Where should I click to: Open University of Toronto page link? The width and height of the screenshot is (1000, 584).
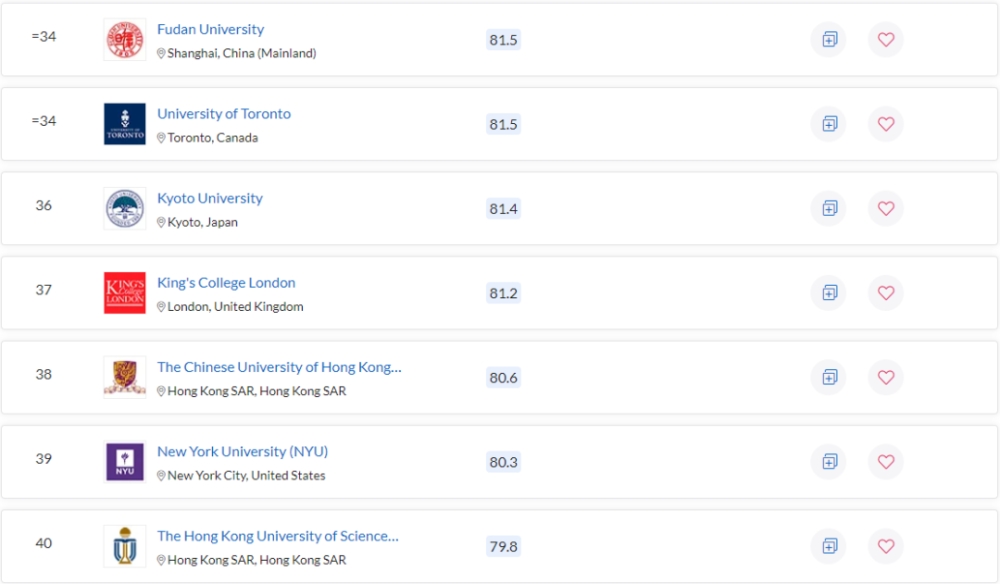[224, 113]
